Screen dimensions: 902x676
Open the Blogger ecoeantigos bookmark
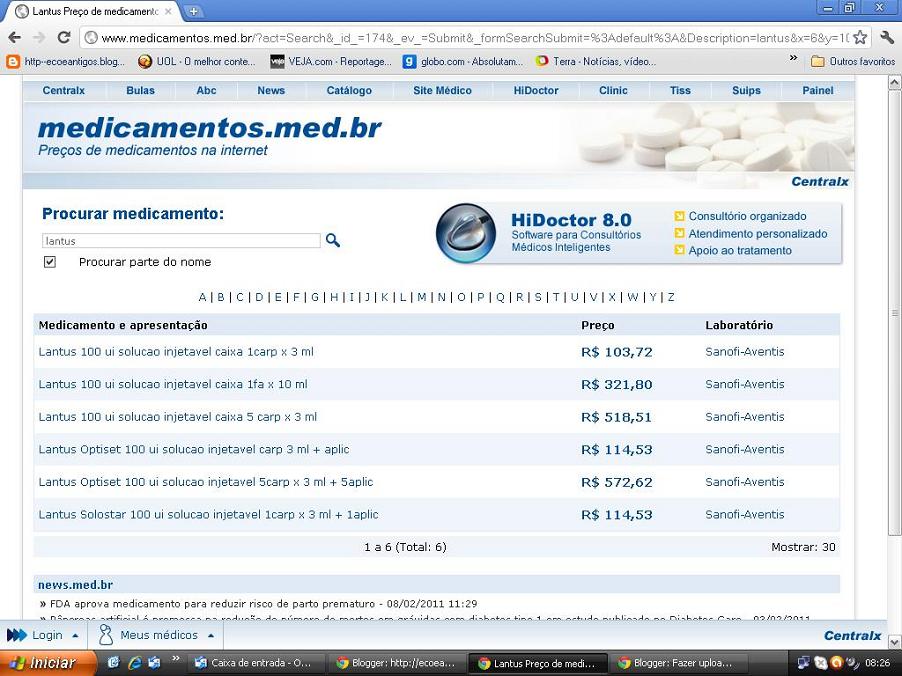click(66, 62)
